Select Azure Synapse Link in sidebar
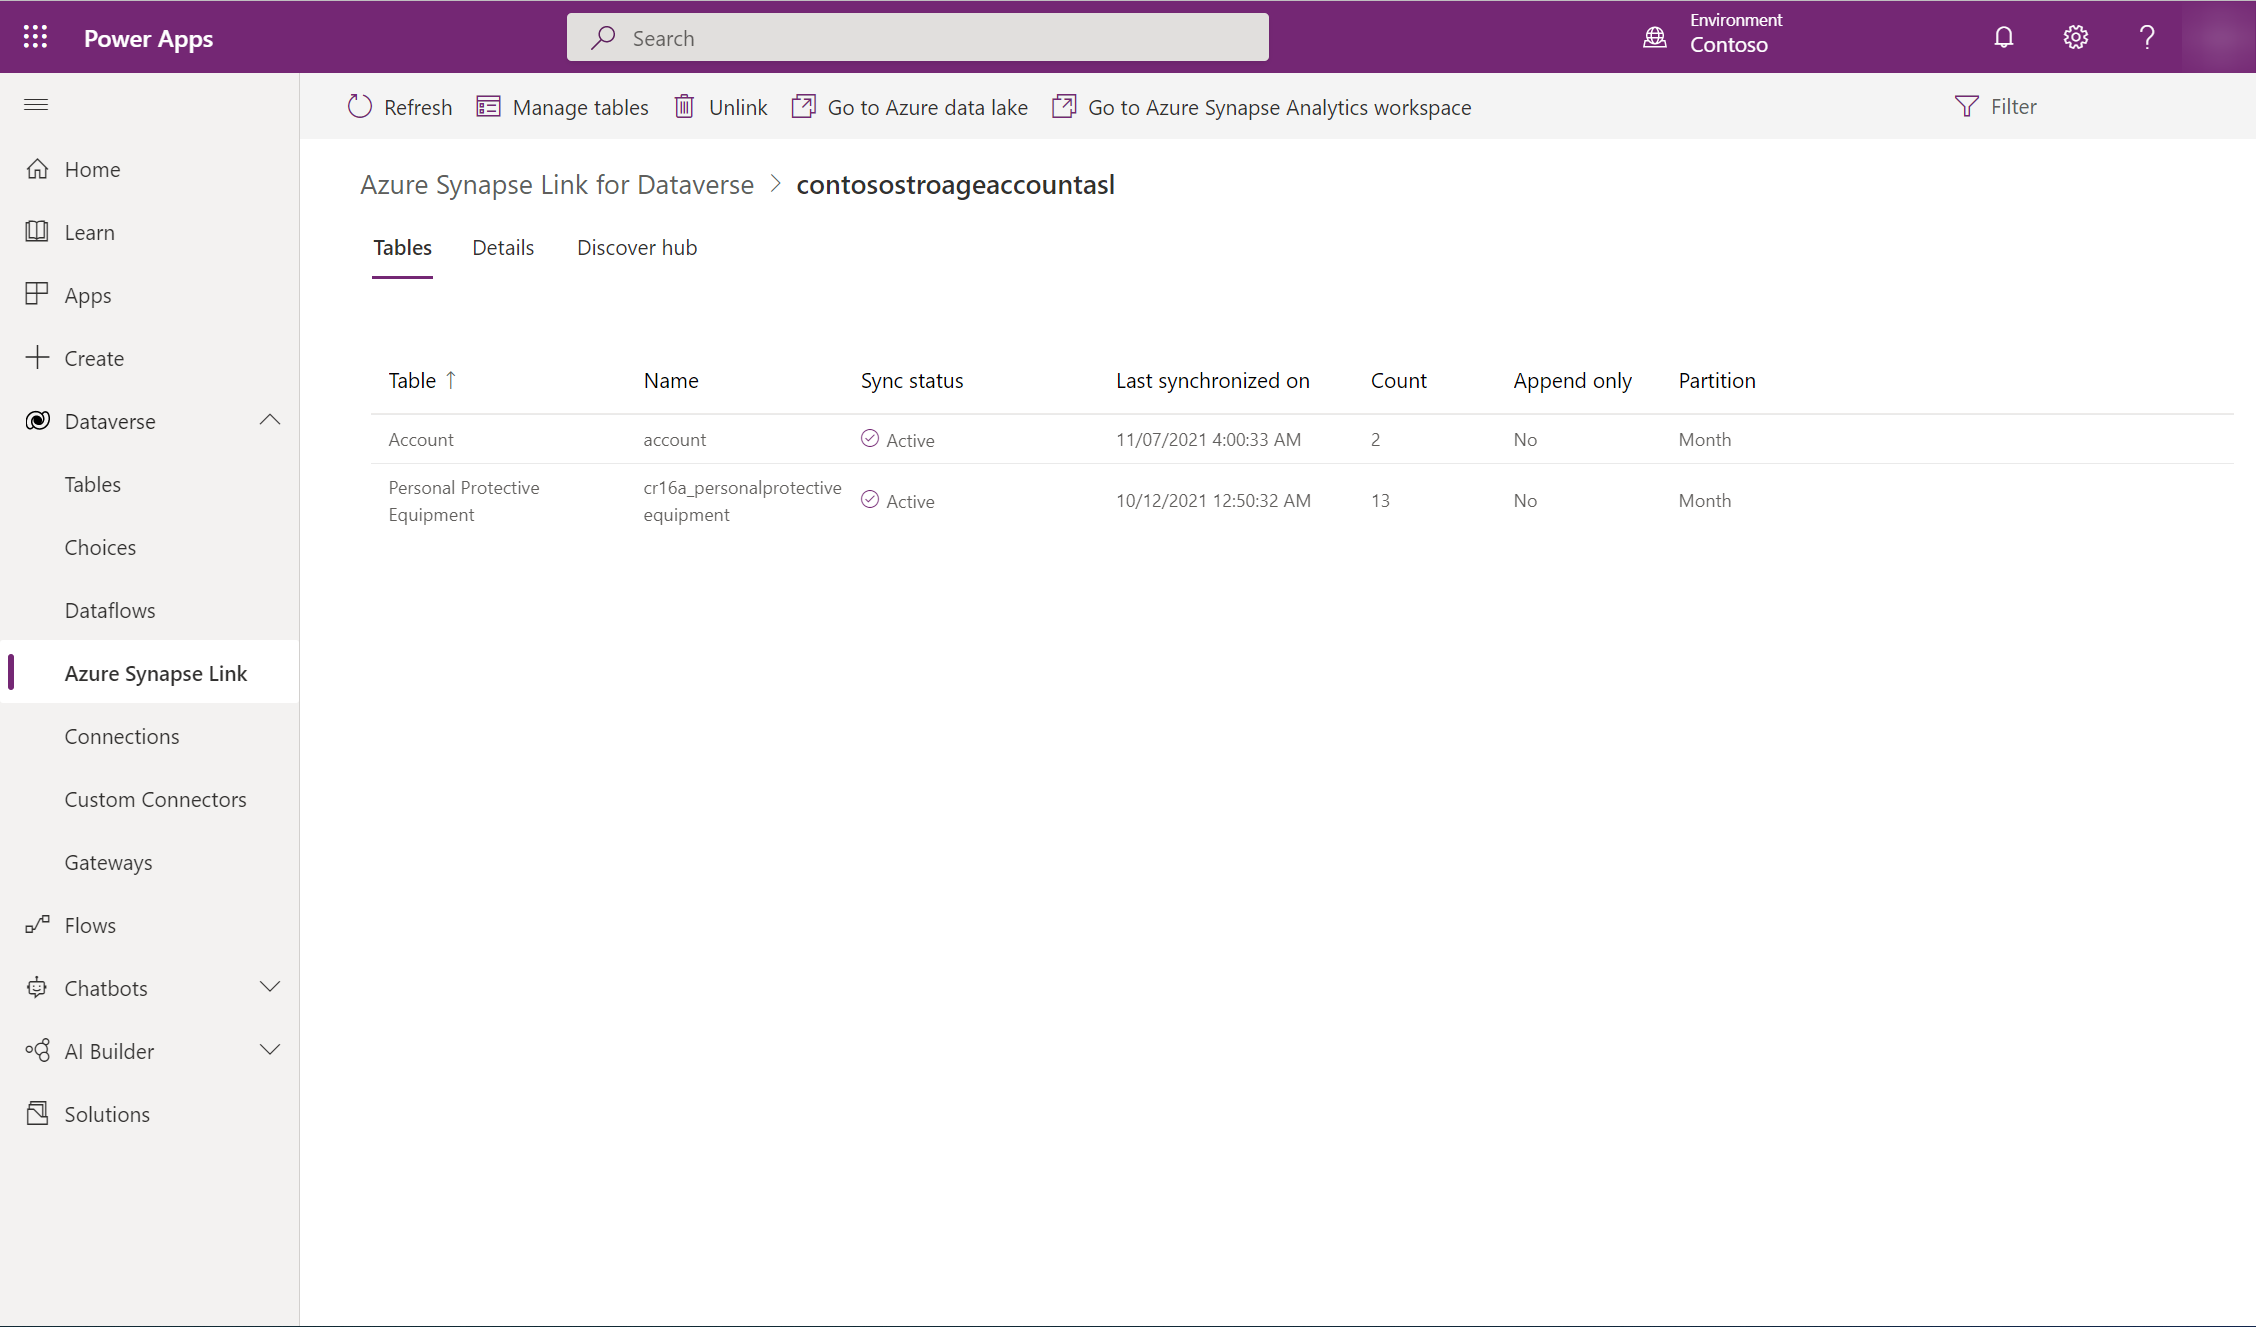Screen dimensions: 2256x1327 (155, 673)
